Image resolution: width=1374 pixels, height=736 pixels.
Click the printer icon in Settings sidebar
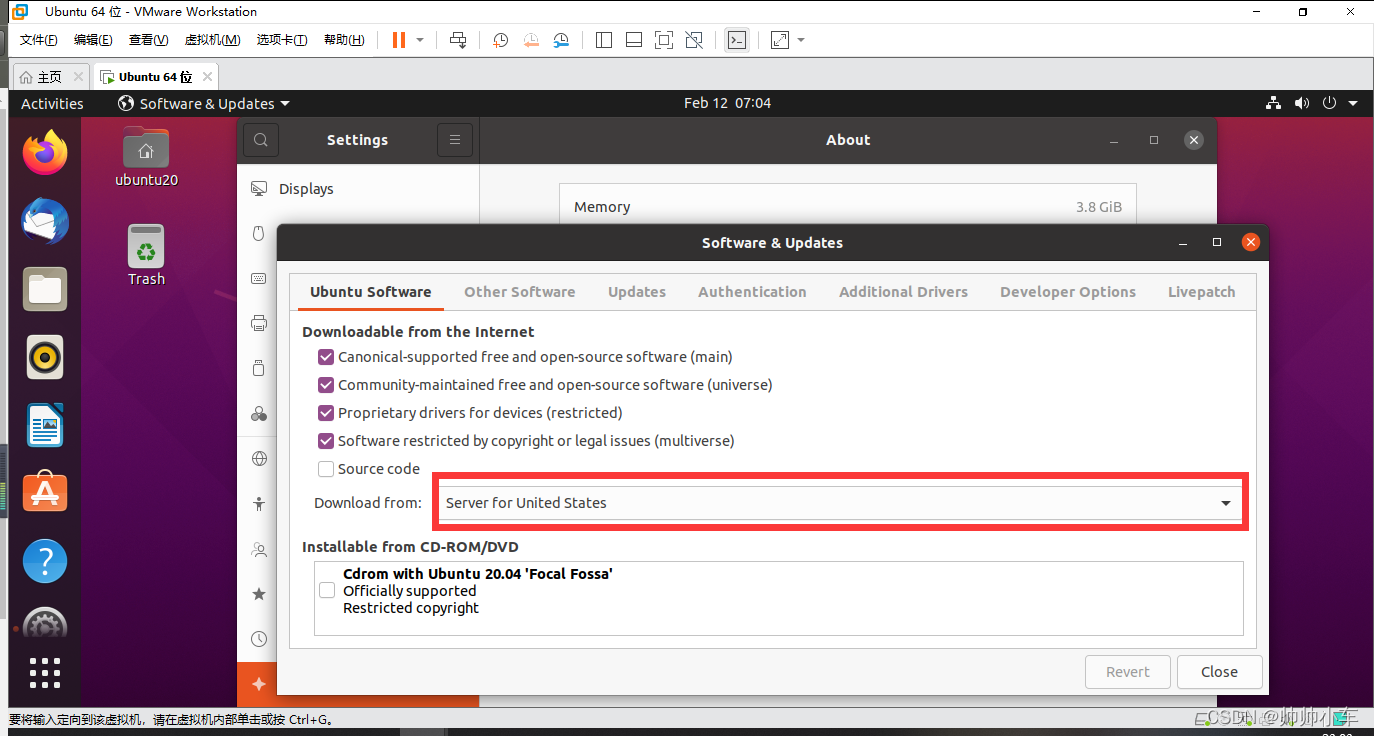(x=259, y=323)
